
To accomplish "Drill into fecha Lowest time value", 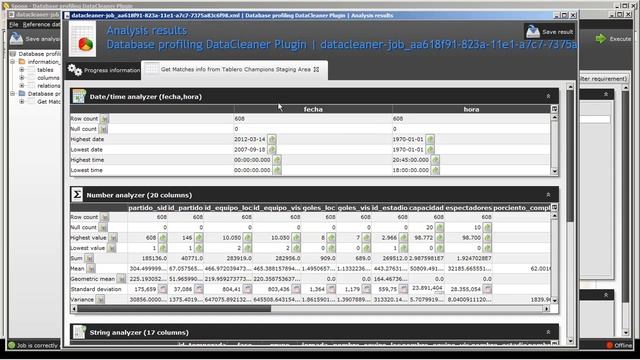I will pyautogui.click(x=277, y=170).
